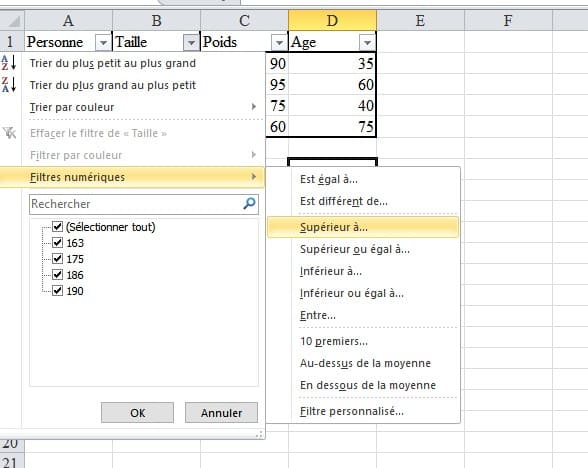Confirm with the OK button
588x468 pixels.
click(137, 412)
